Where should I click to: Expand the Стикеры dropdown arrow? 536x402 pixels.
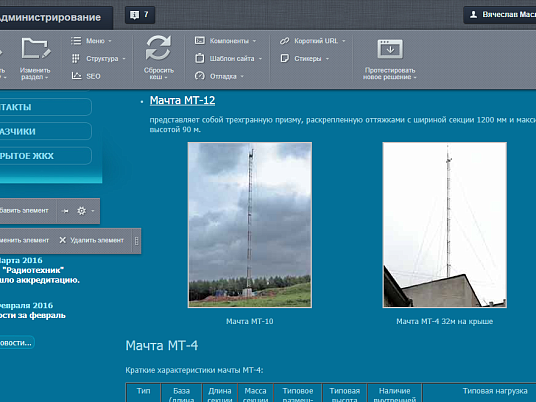click(327, 59)
